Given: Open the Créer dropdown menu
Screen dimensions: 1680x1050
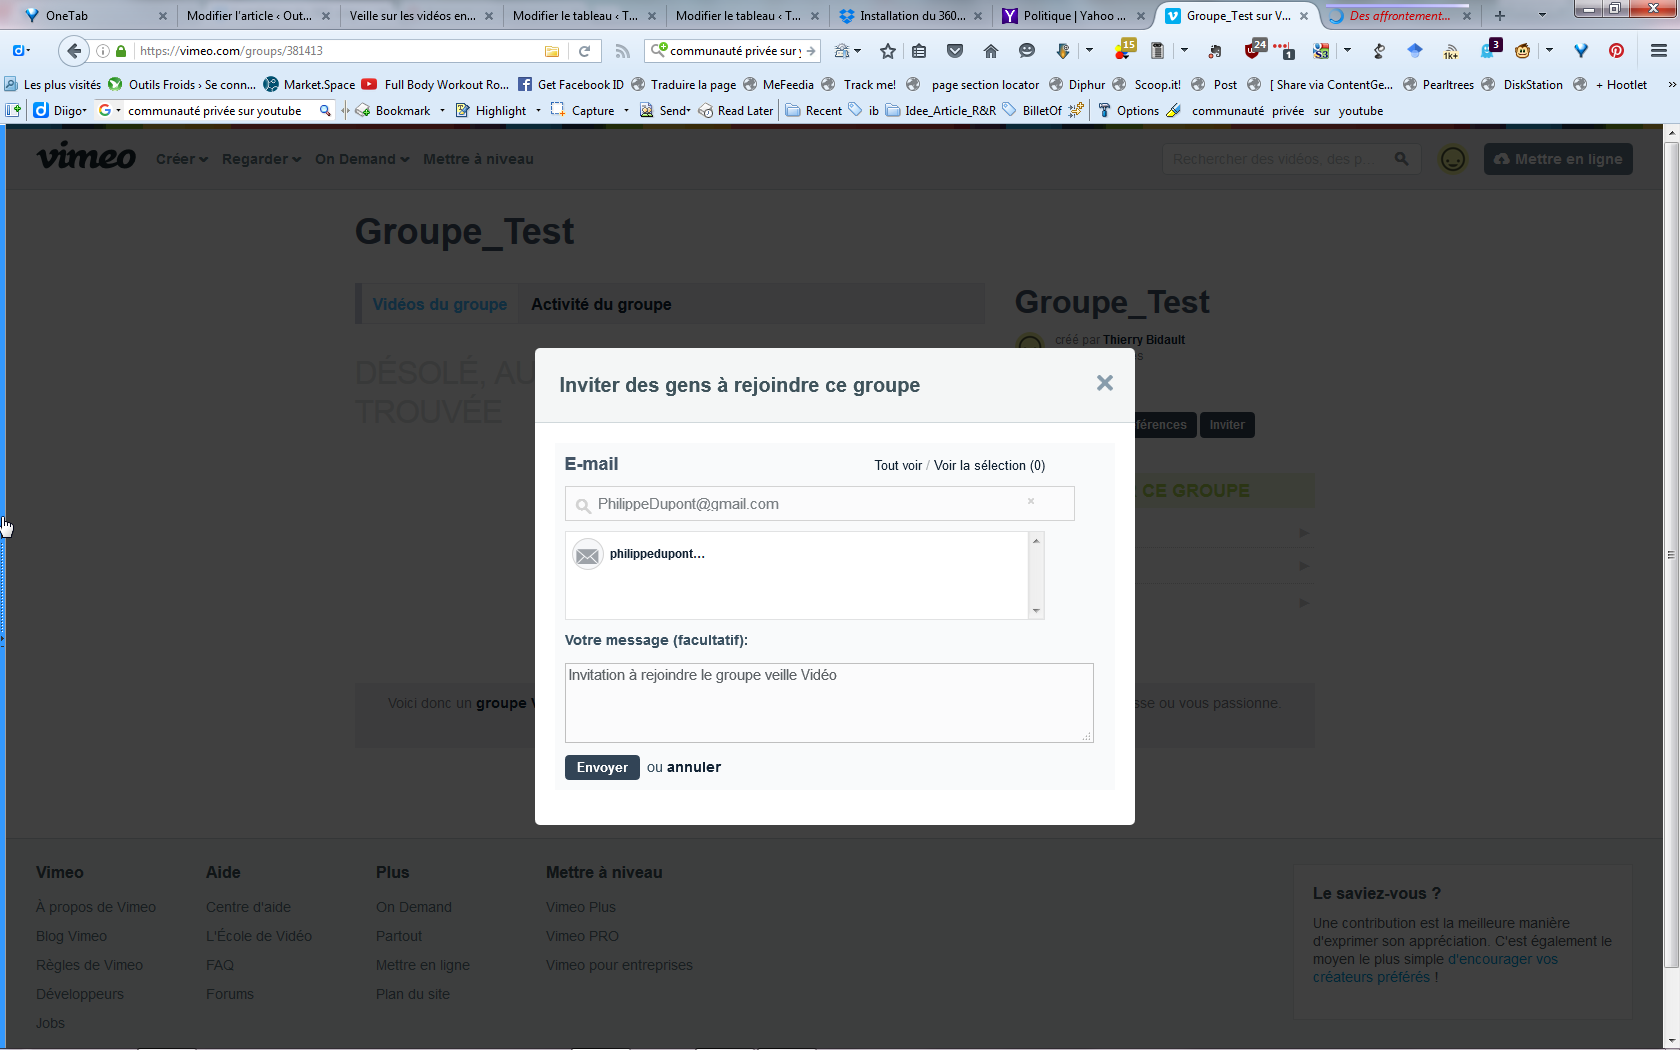Looking at the screenshot, I should pyautogui.click(x=181, y=159).
